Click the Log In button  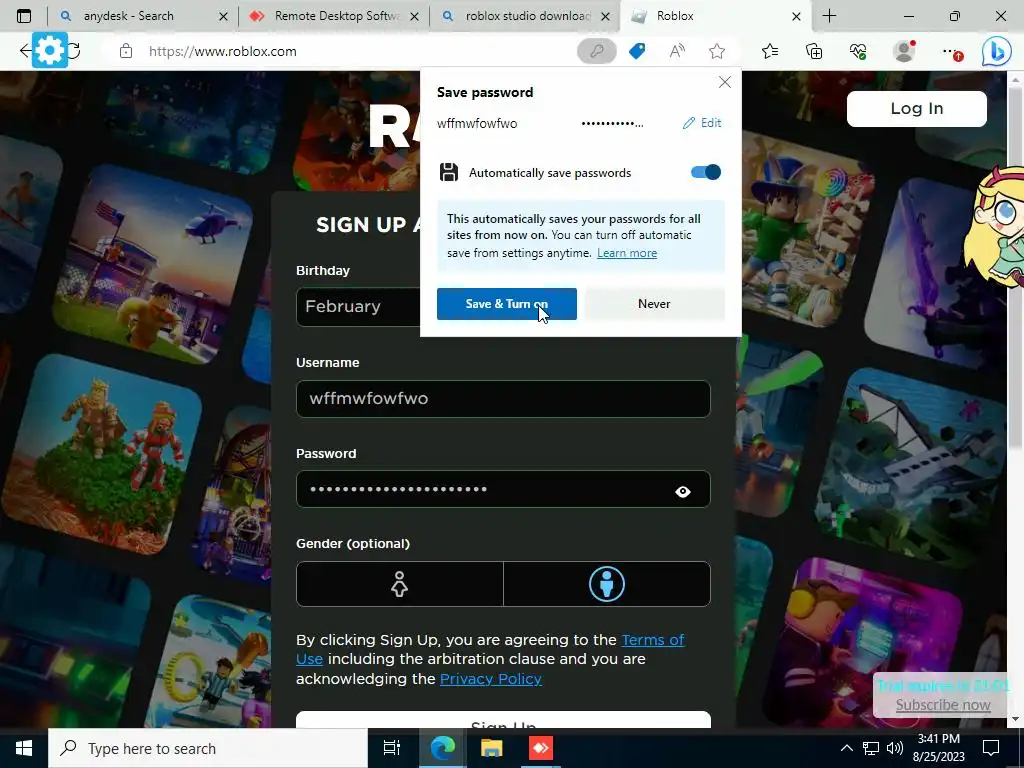916,108
